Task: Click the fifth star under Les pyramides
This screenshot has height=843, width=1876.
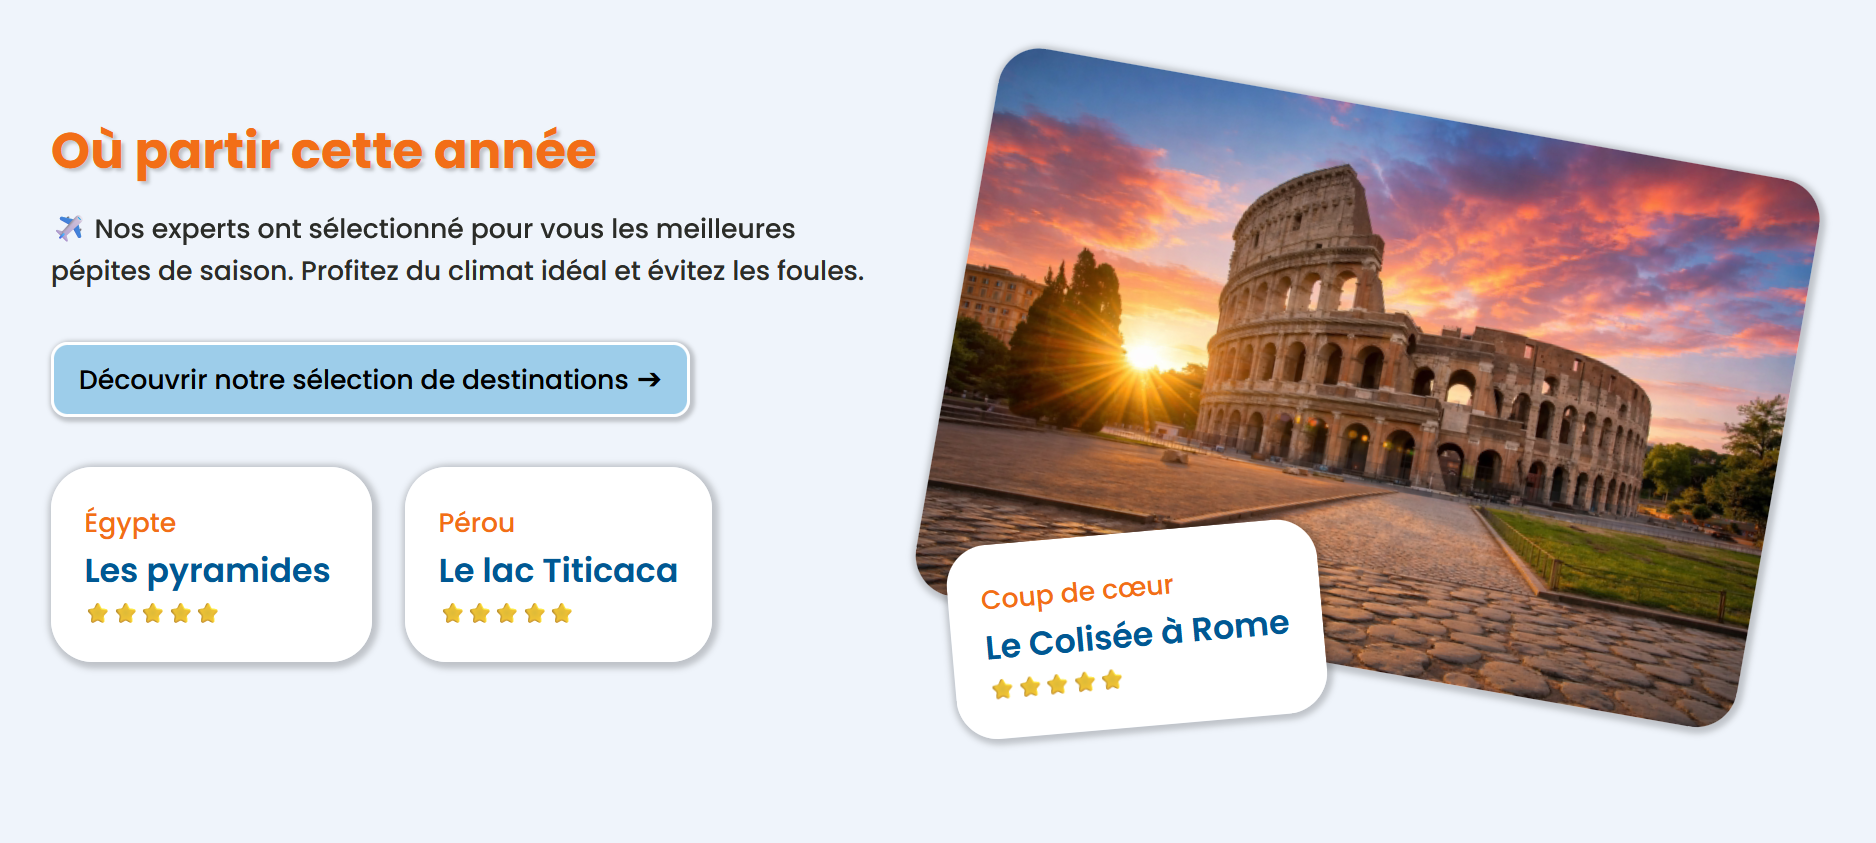Action: (208, 613)
